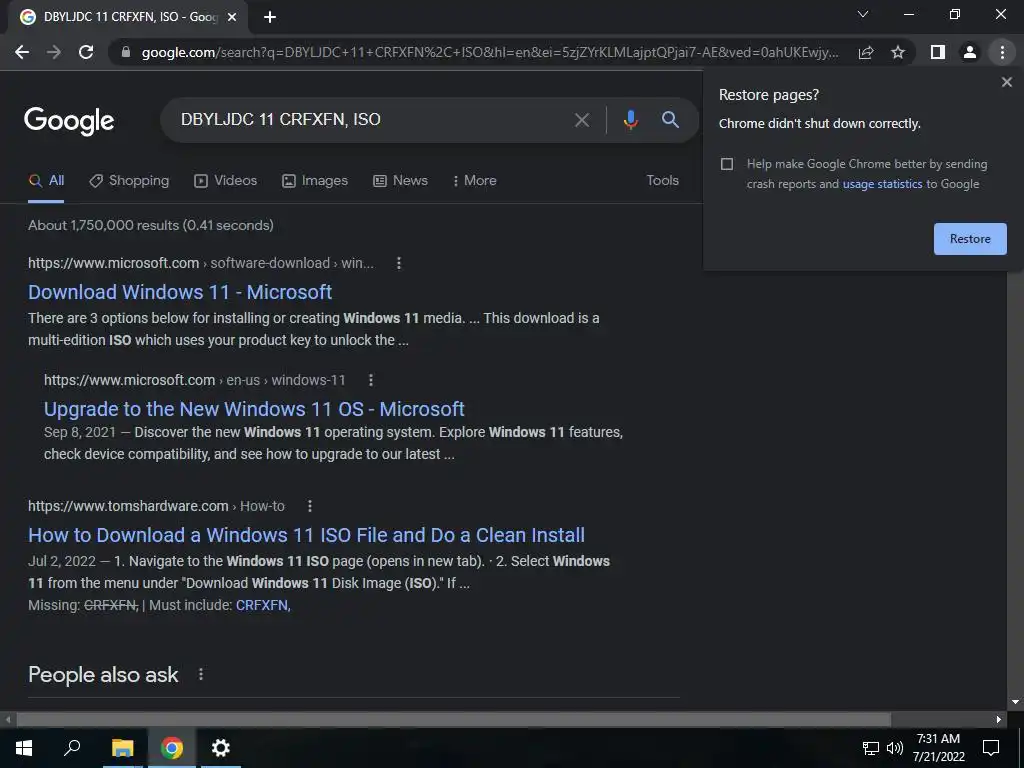Open the Tom's Hardware Clean Install result
The image size is (1024, 768).
click(306, 535)
